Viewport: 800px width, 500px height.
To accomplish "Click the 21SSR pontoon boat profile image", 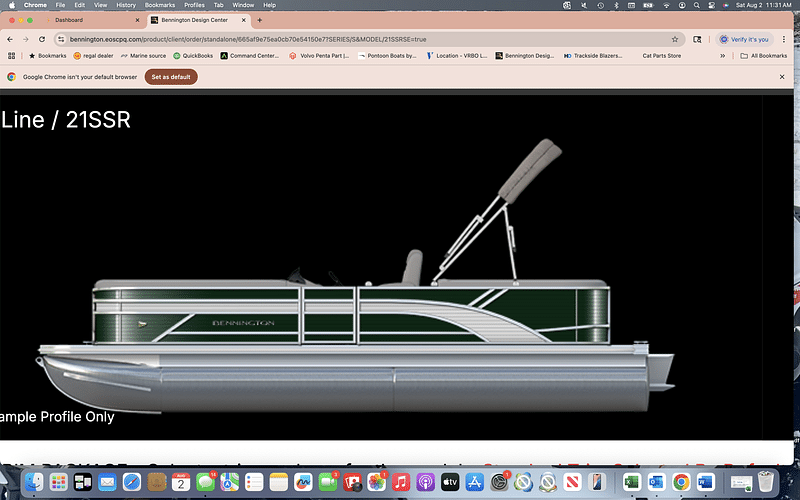I will pos(356,276).
